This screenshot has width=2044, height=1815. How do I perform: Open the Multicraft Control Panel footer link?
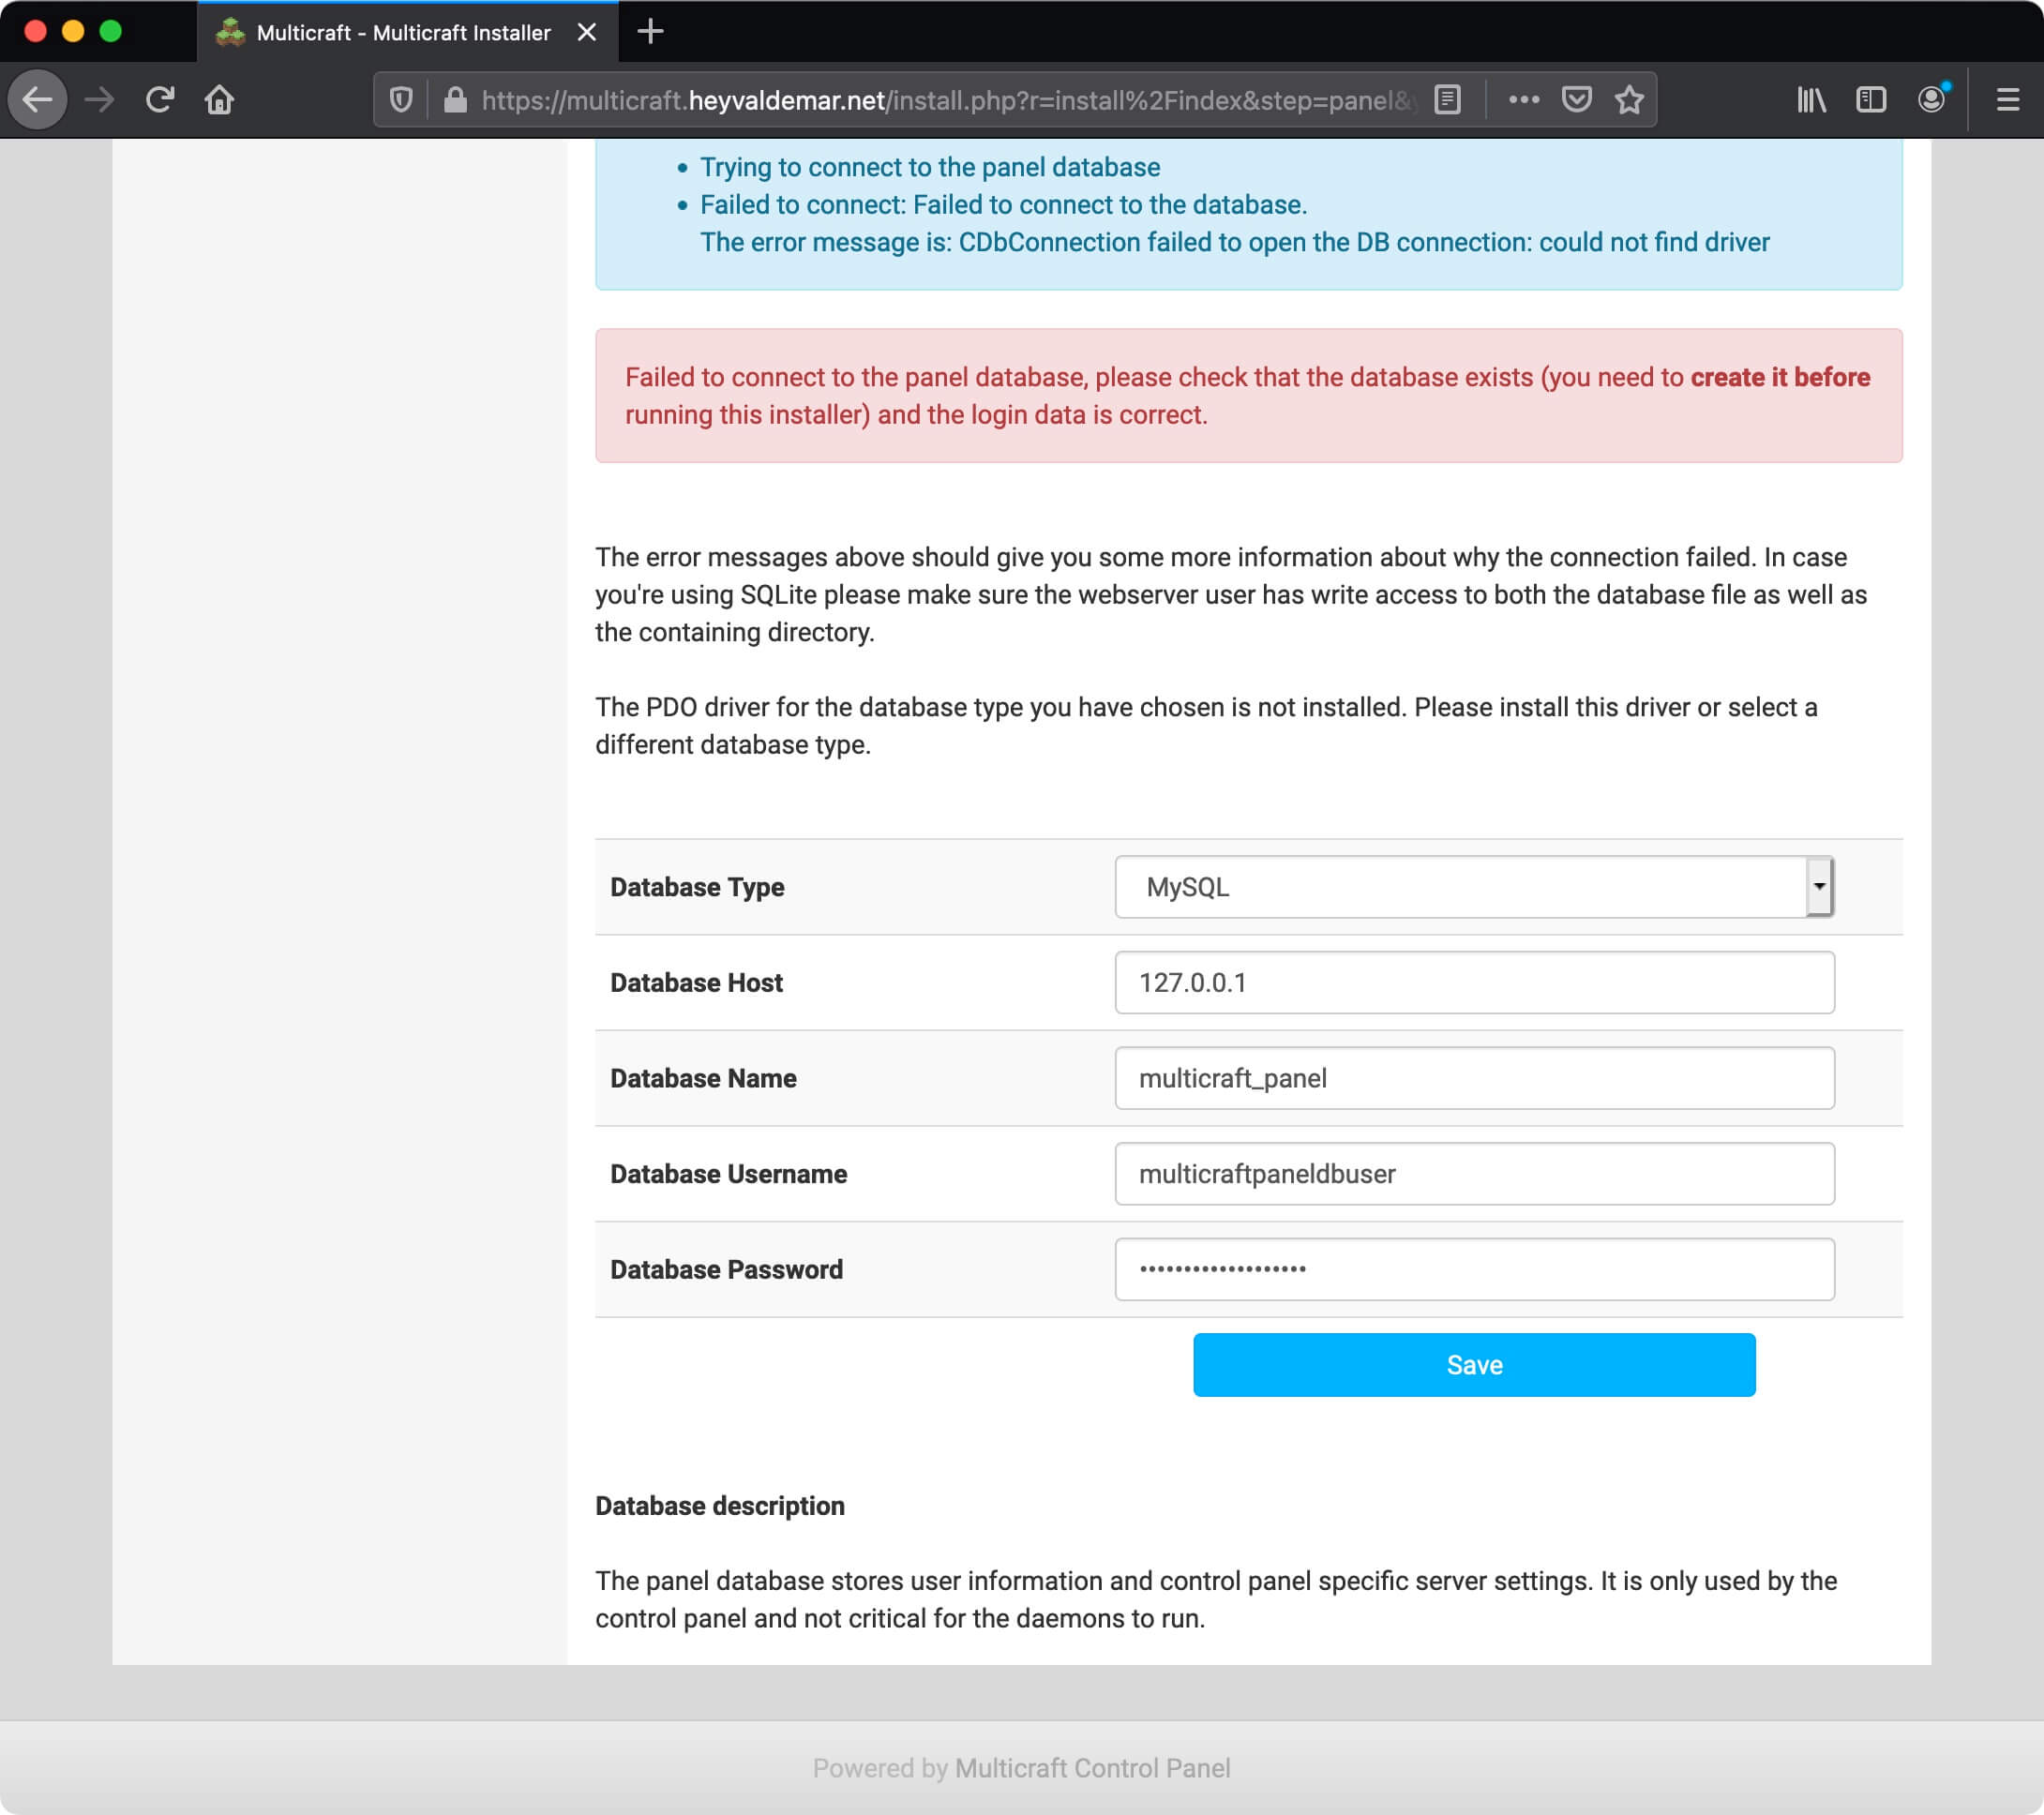pyautogui.click(x=1092, y=1769)
